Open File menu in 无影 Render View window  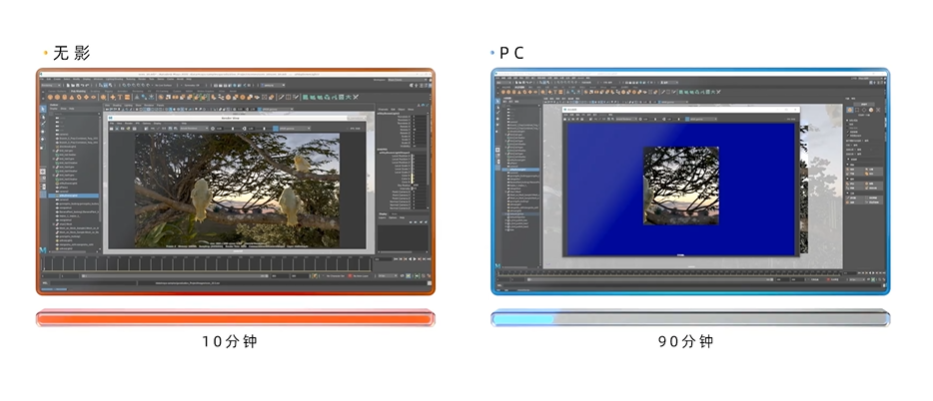click(x=111, y=123)
